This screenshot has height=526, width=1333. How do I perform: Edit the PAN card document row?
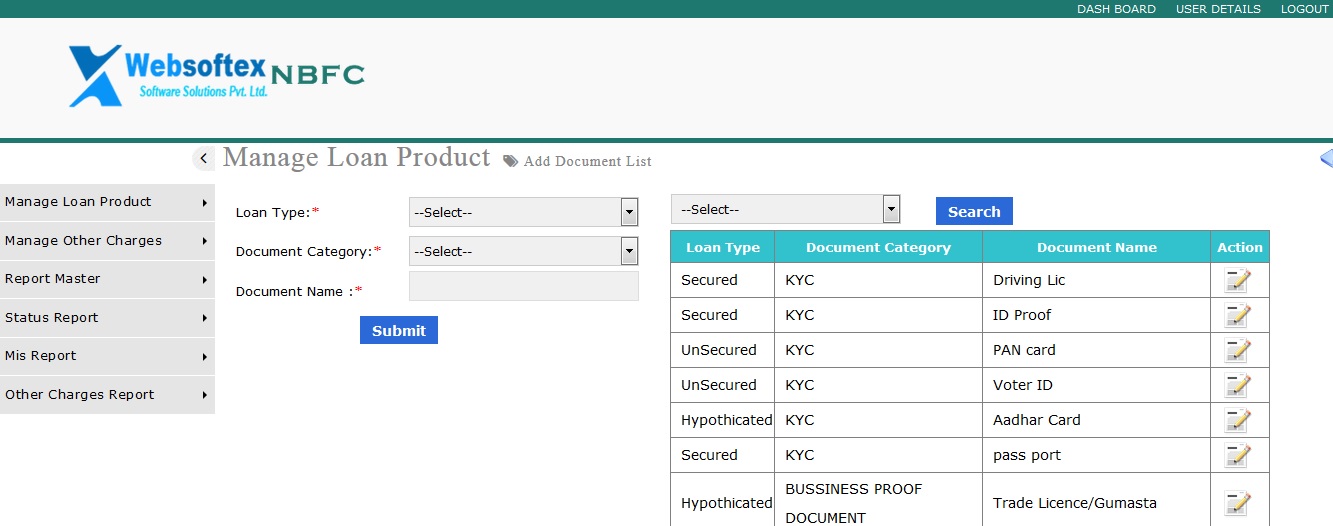(x=1238, y=350)
